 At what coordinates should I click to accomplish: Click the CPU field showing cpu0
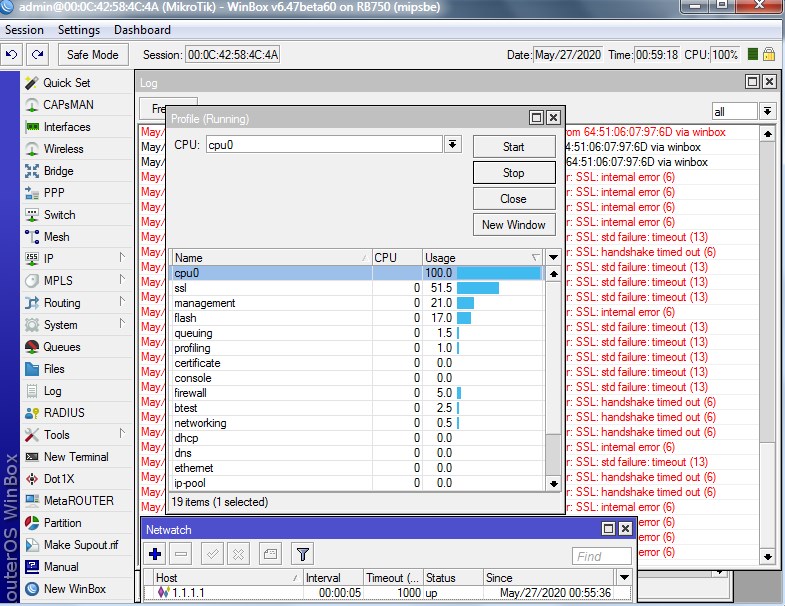(x=324, y=145)
